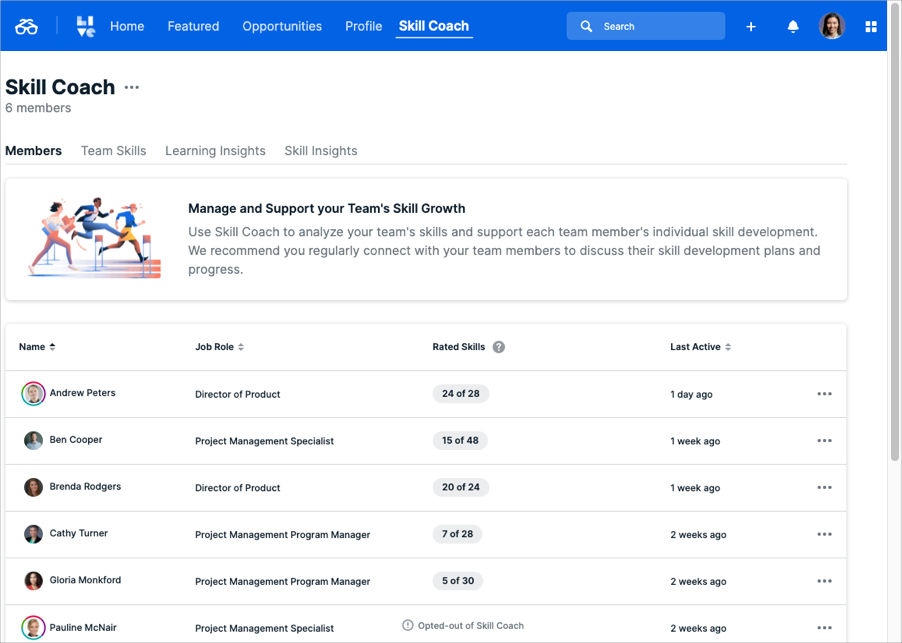This screenshot has height=643, width=902.
Task: Open the actions menu for Brenda Rodgers
Action: tap(824, 488)
